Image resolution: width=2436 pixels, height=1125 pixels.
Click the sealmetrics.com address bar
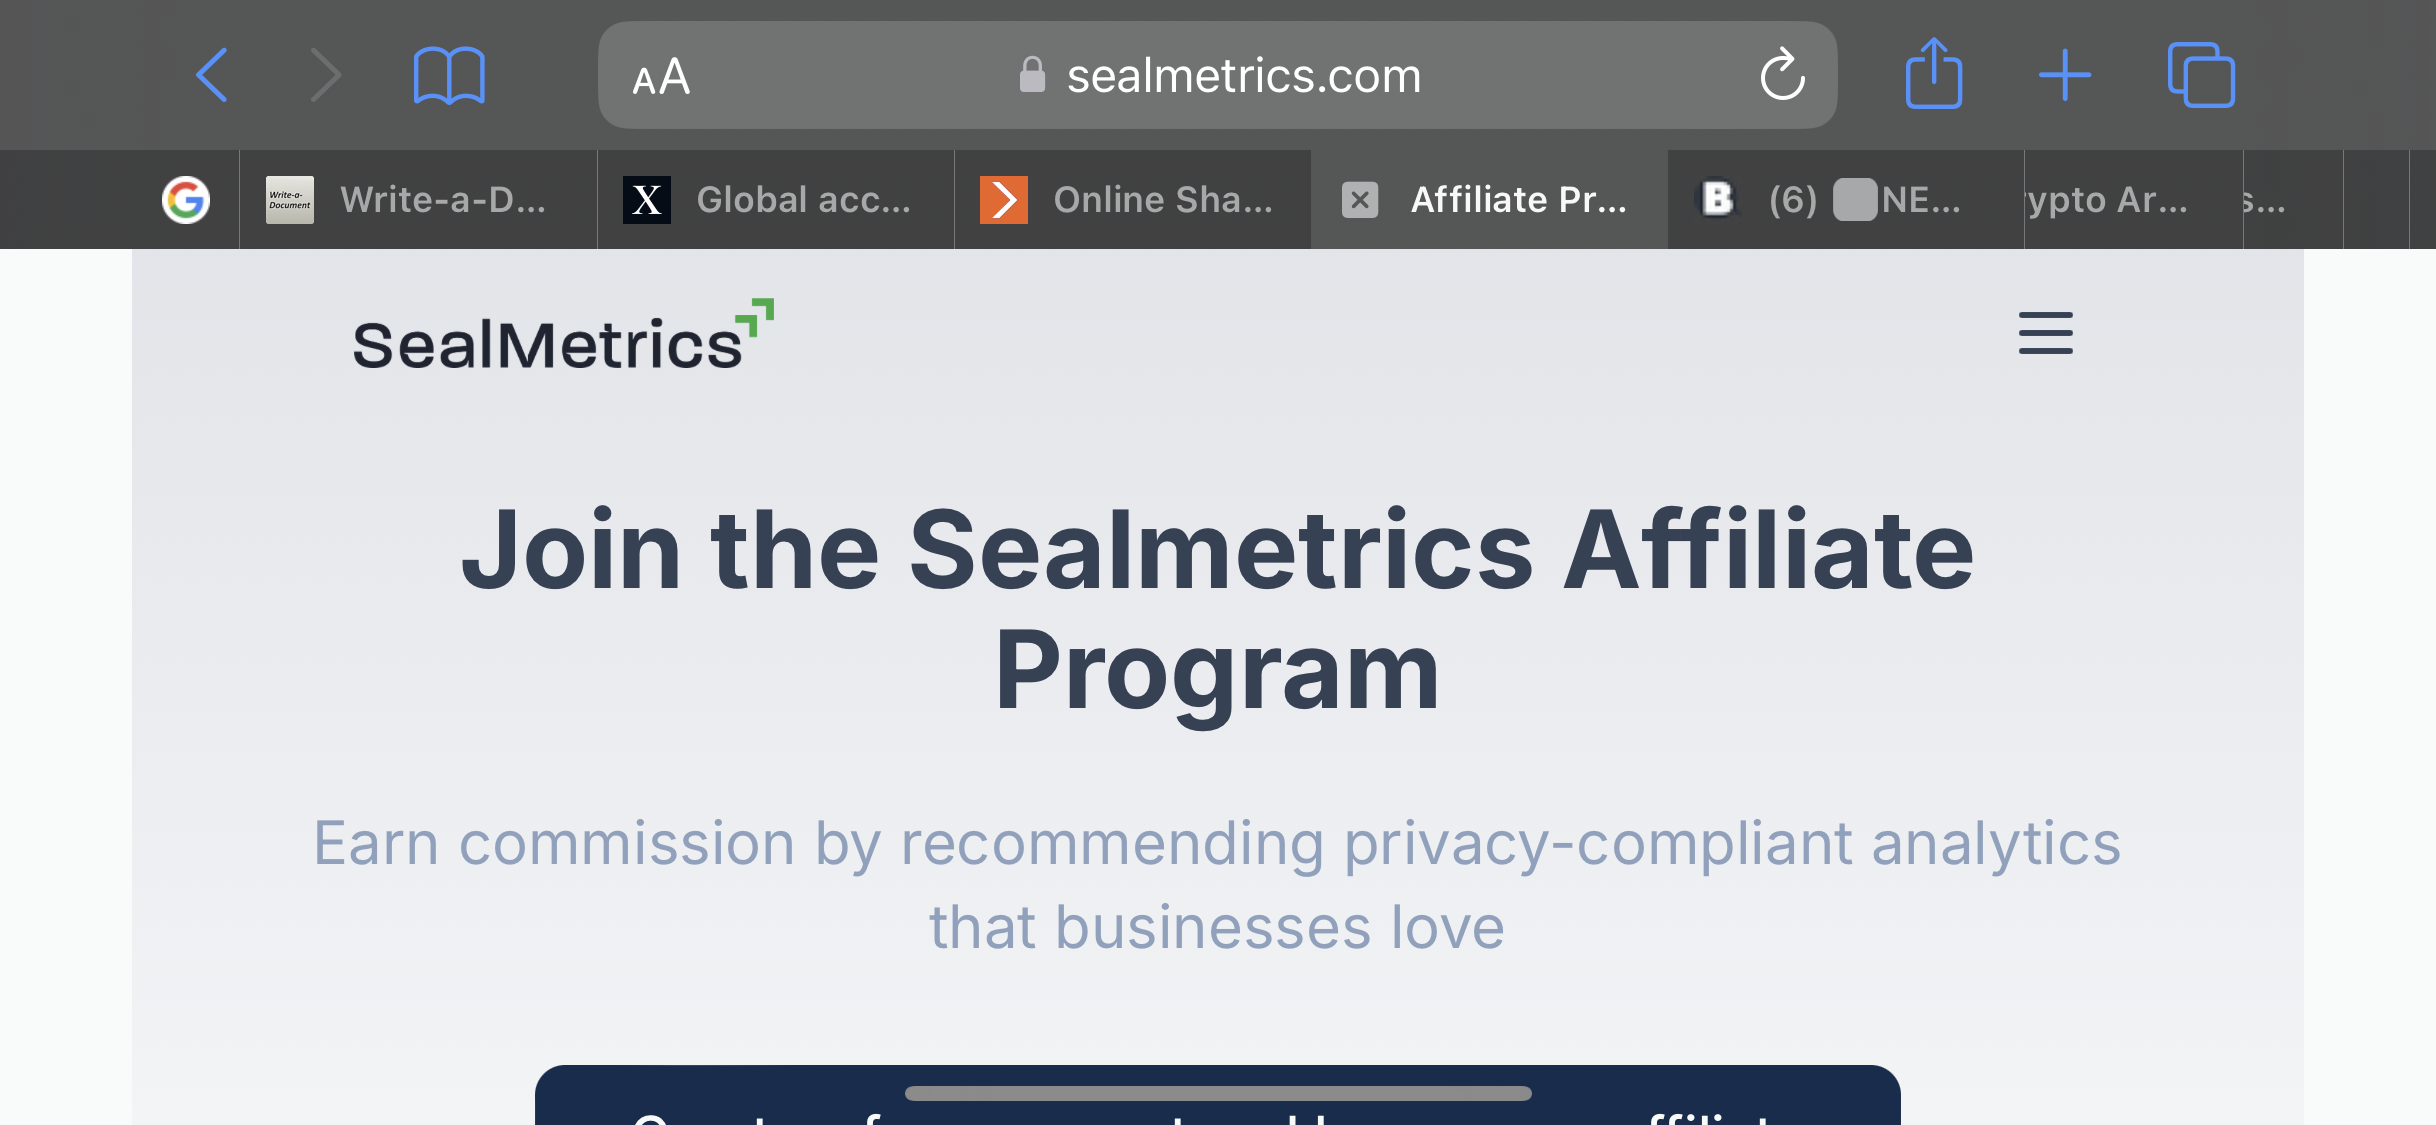pyautogui.click(x=1217, y=75)
